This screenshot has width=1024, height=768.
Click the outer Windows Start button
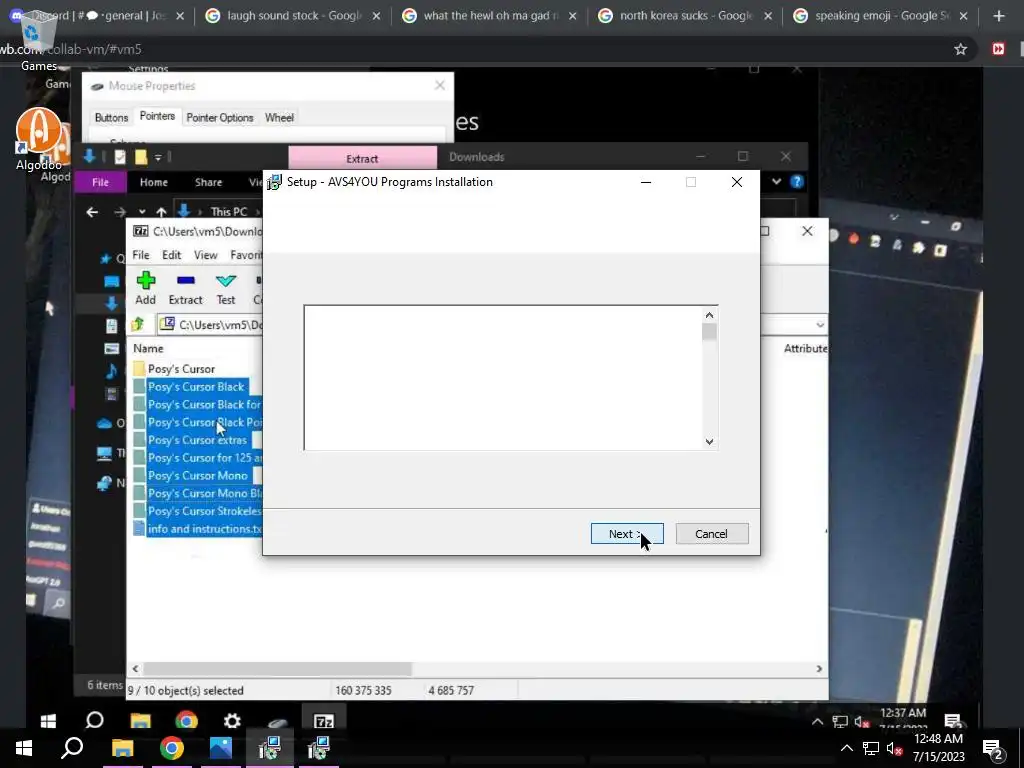(x=24, y=748)
